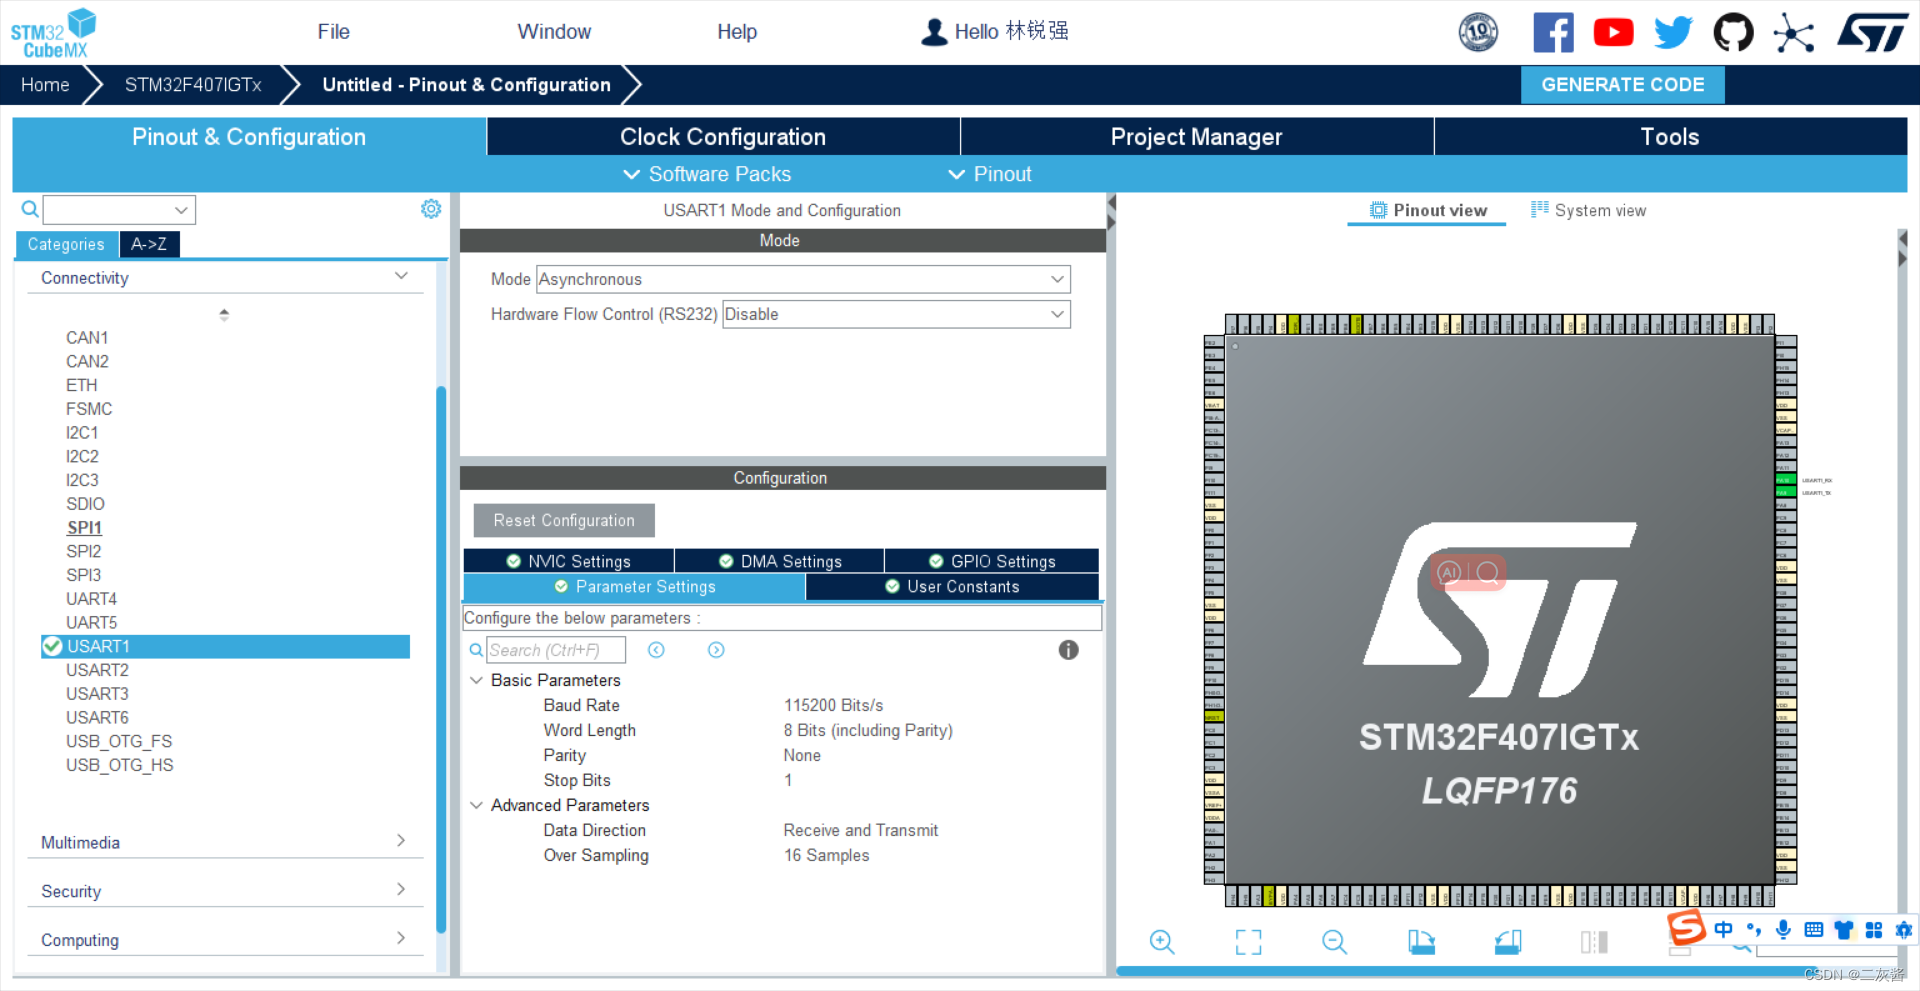
Task: Click Reset Configuration button
Action: click(x=564, y=520)
